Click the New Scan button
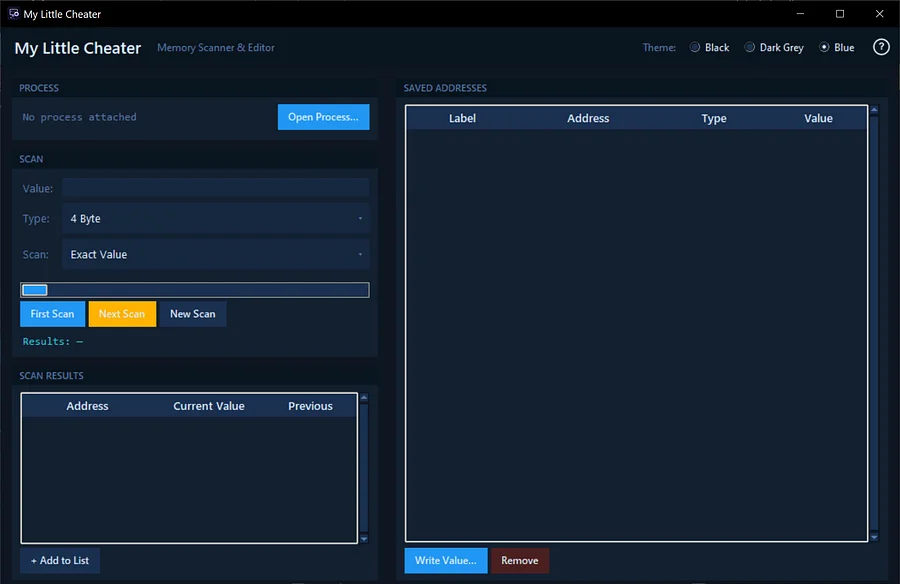The image size is (900, 584). (x=193, y=314)
